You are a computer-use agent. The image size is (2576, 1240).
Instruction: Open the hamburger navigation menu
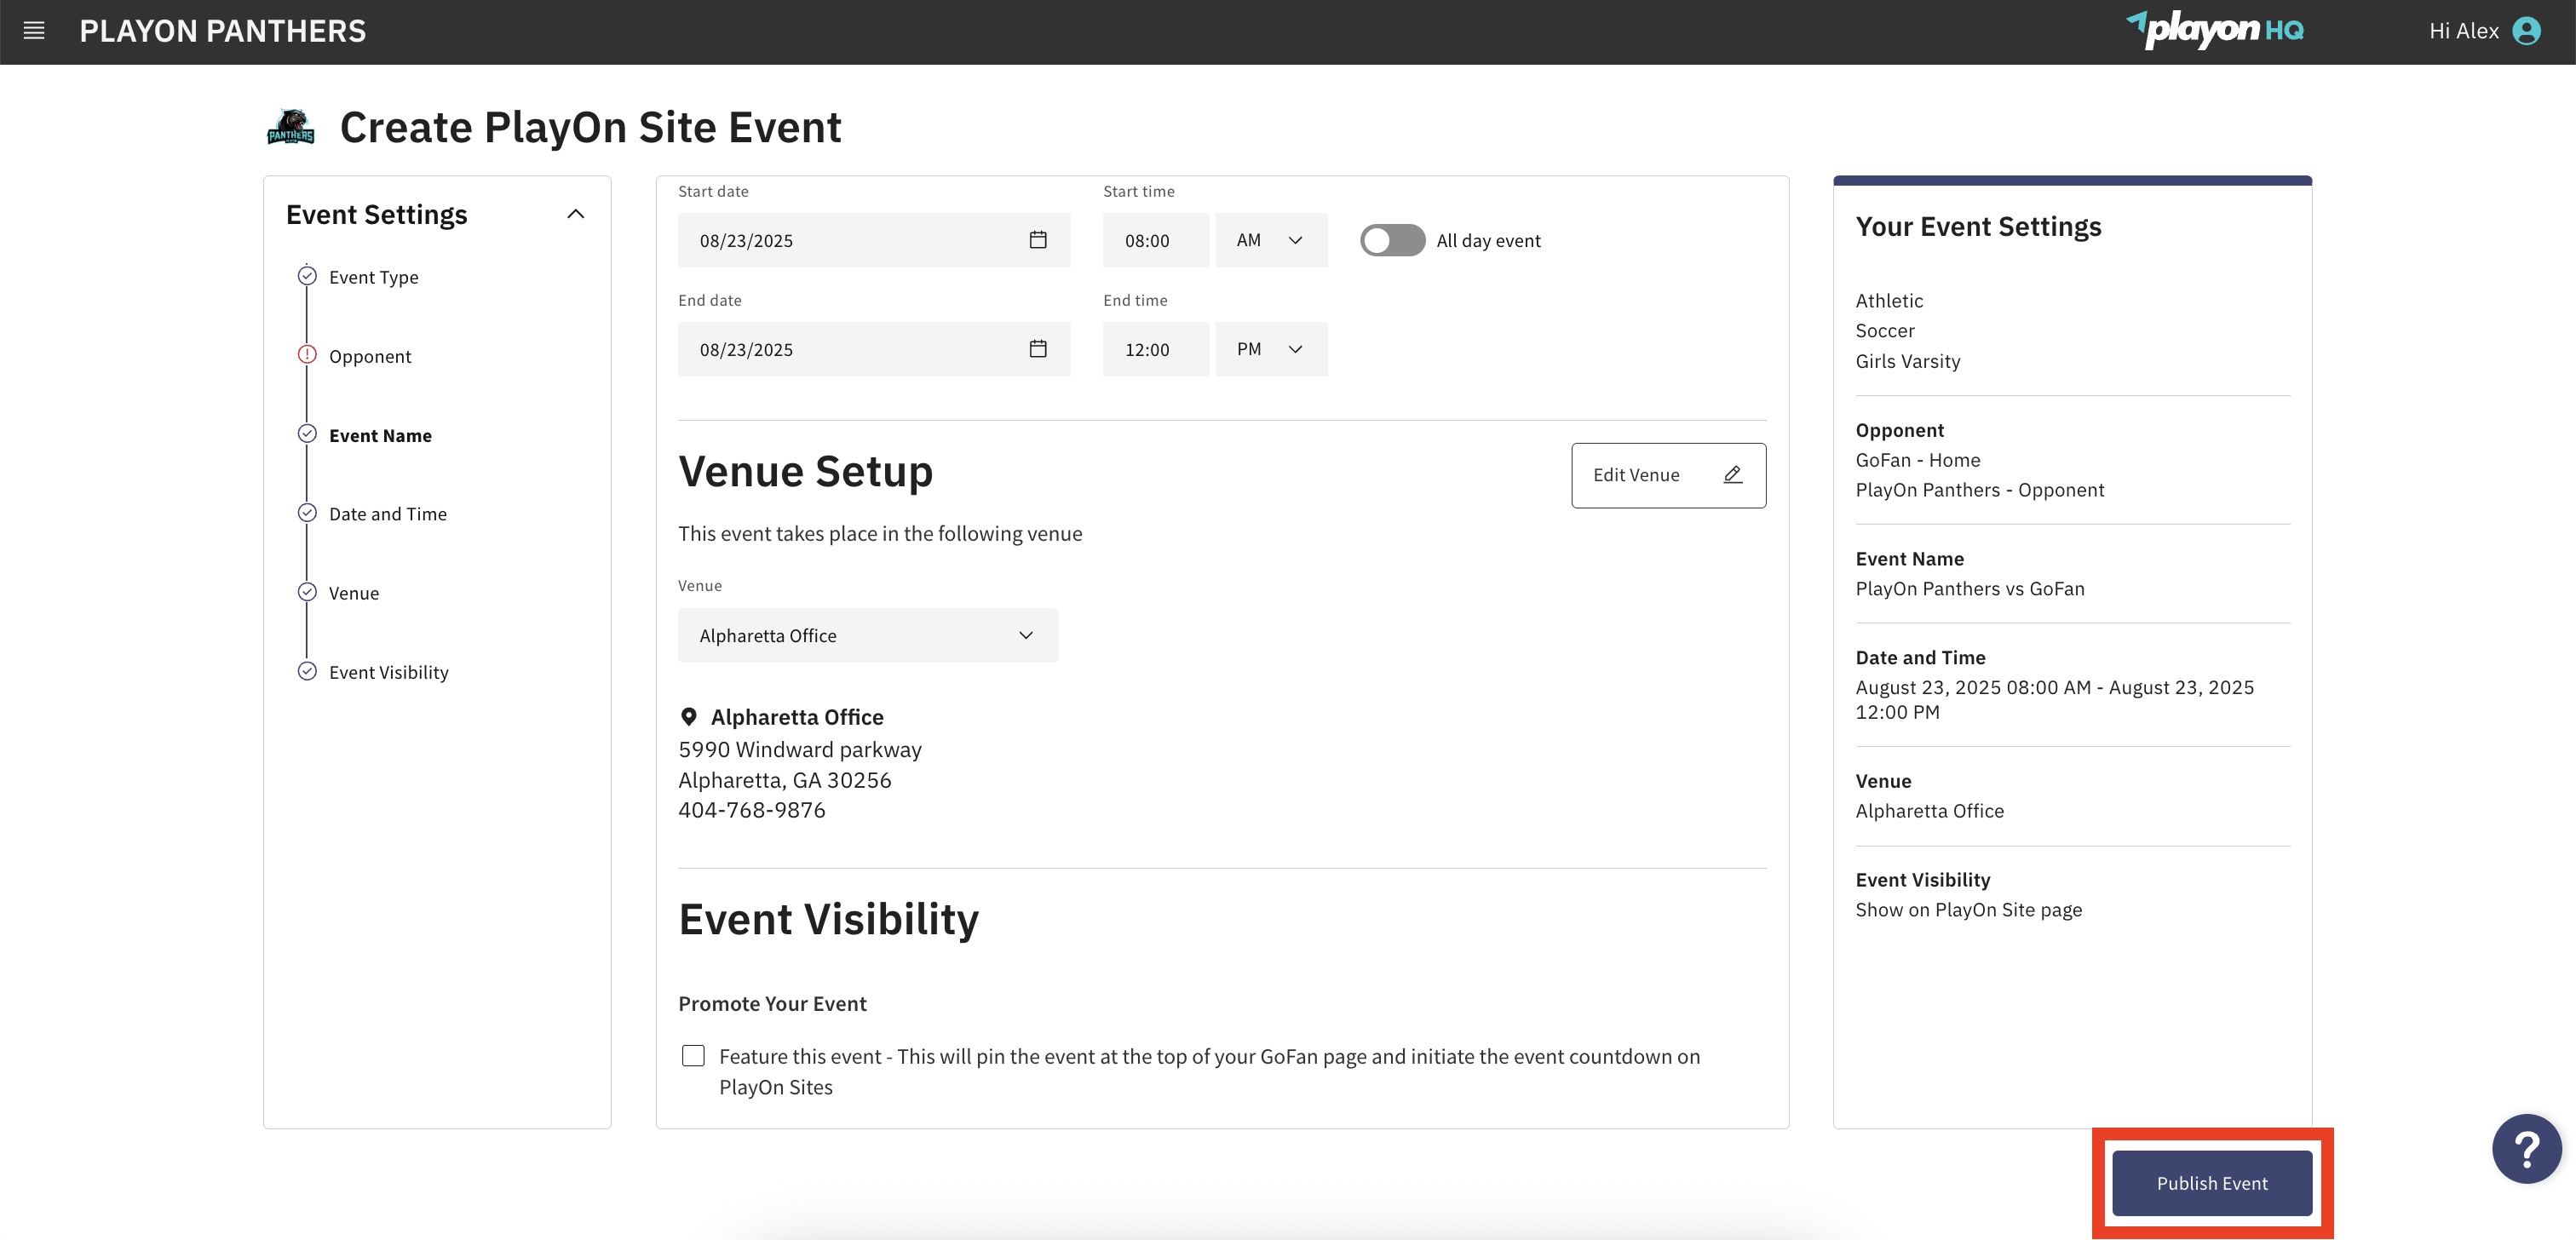34,31
